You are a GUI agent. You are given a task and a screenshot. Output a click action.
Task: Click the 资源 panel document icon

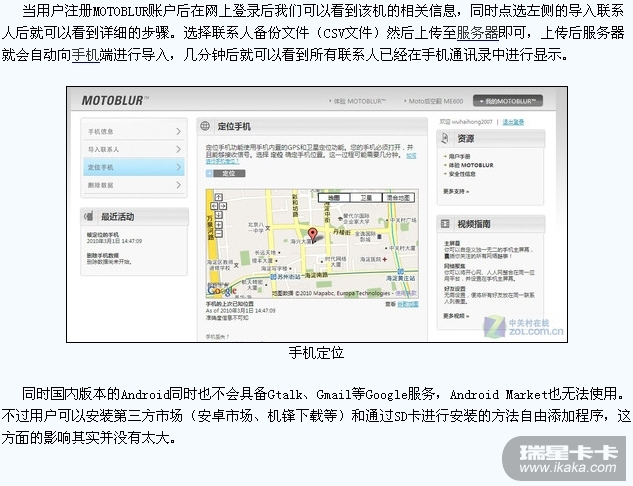tap(444, 138)
